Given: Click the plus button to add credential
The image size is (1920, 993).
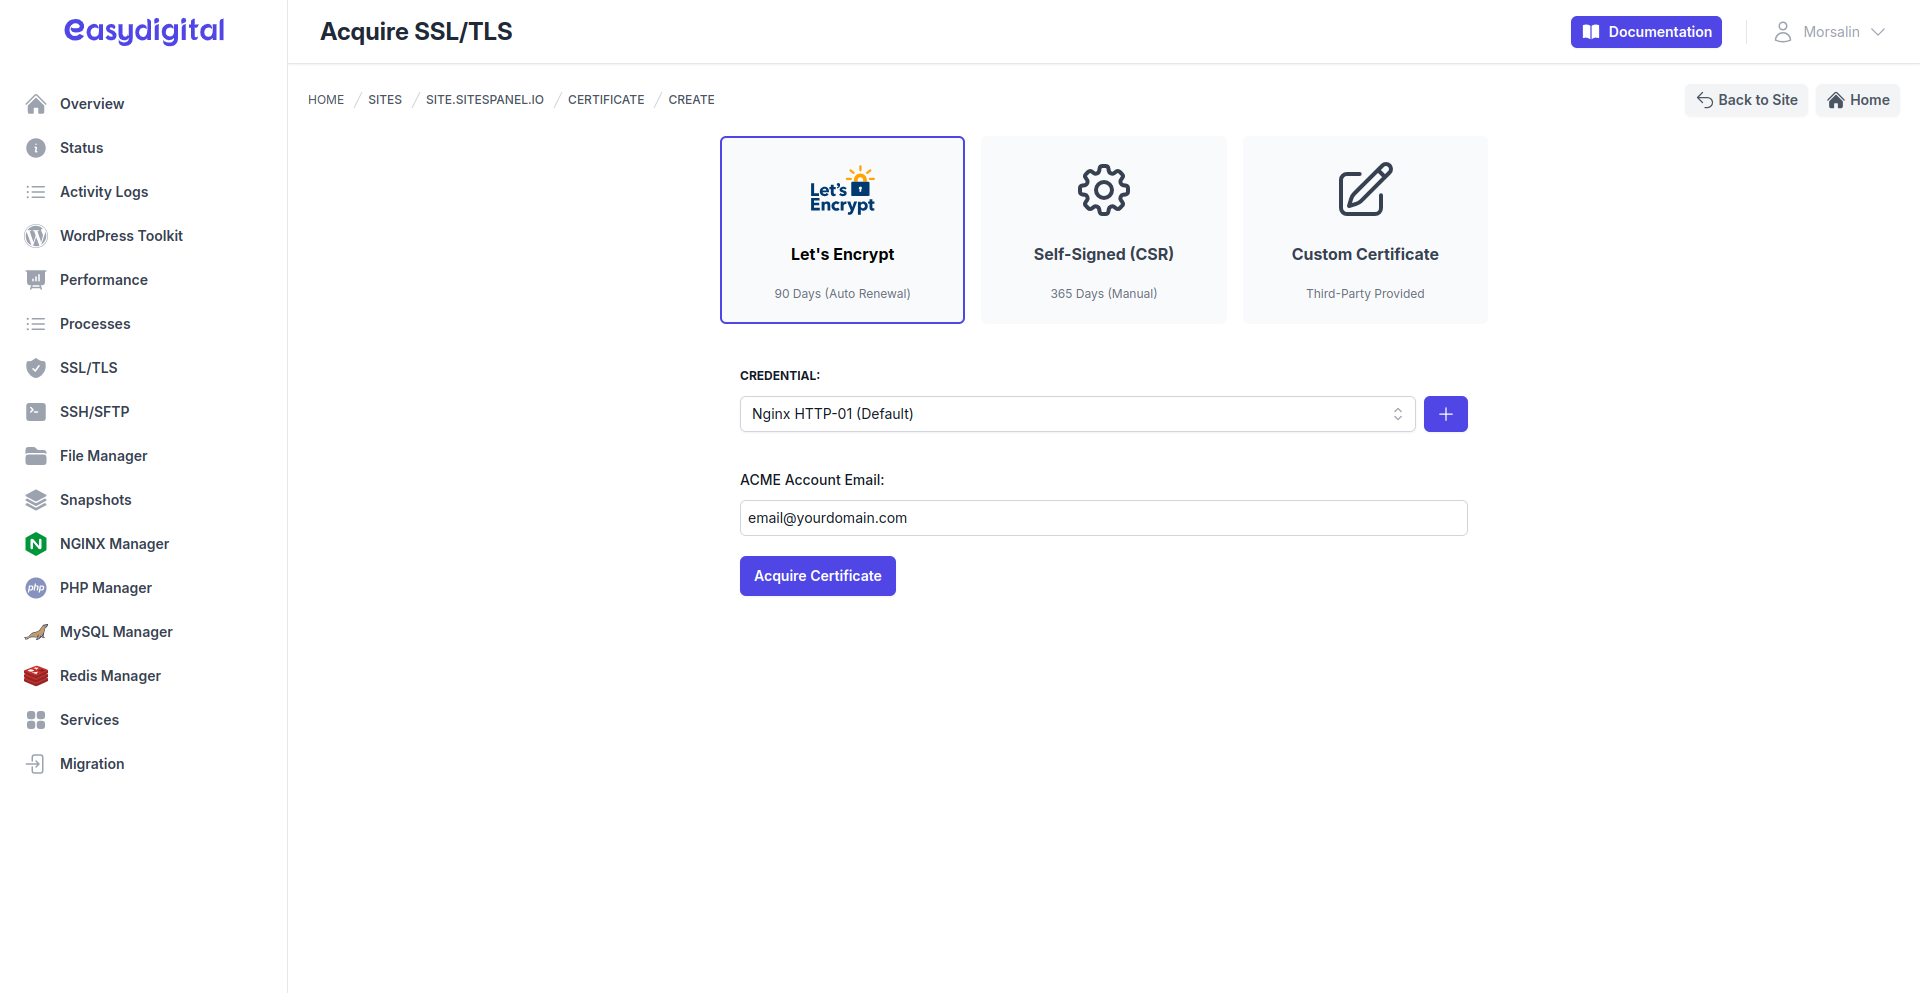Looking at the screenshot, I should coord(1445,413).
